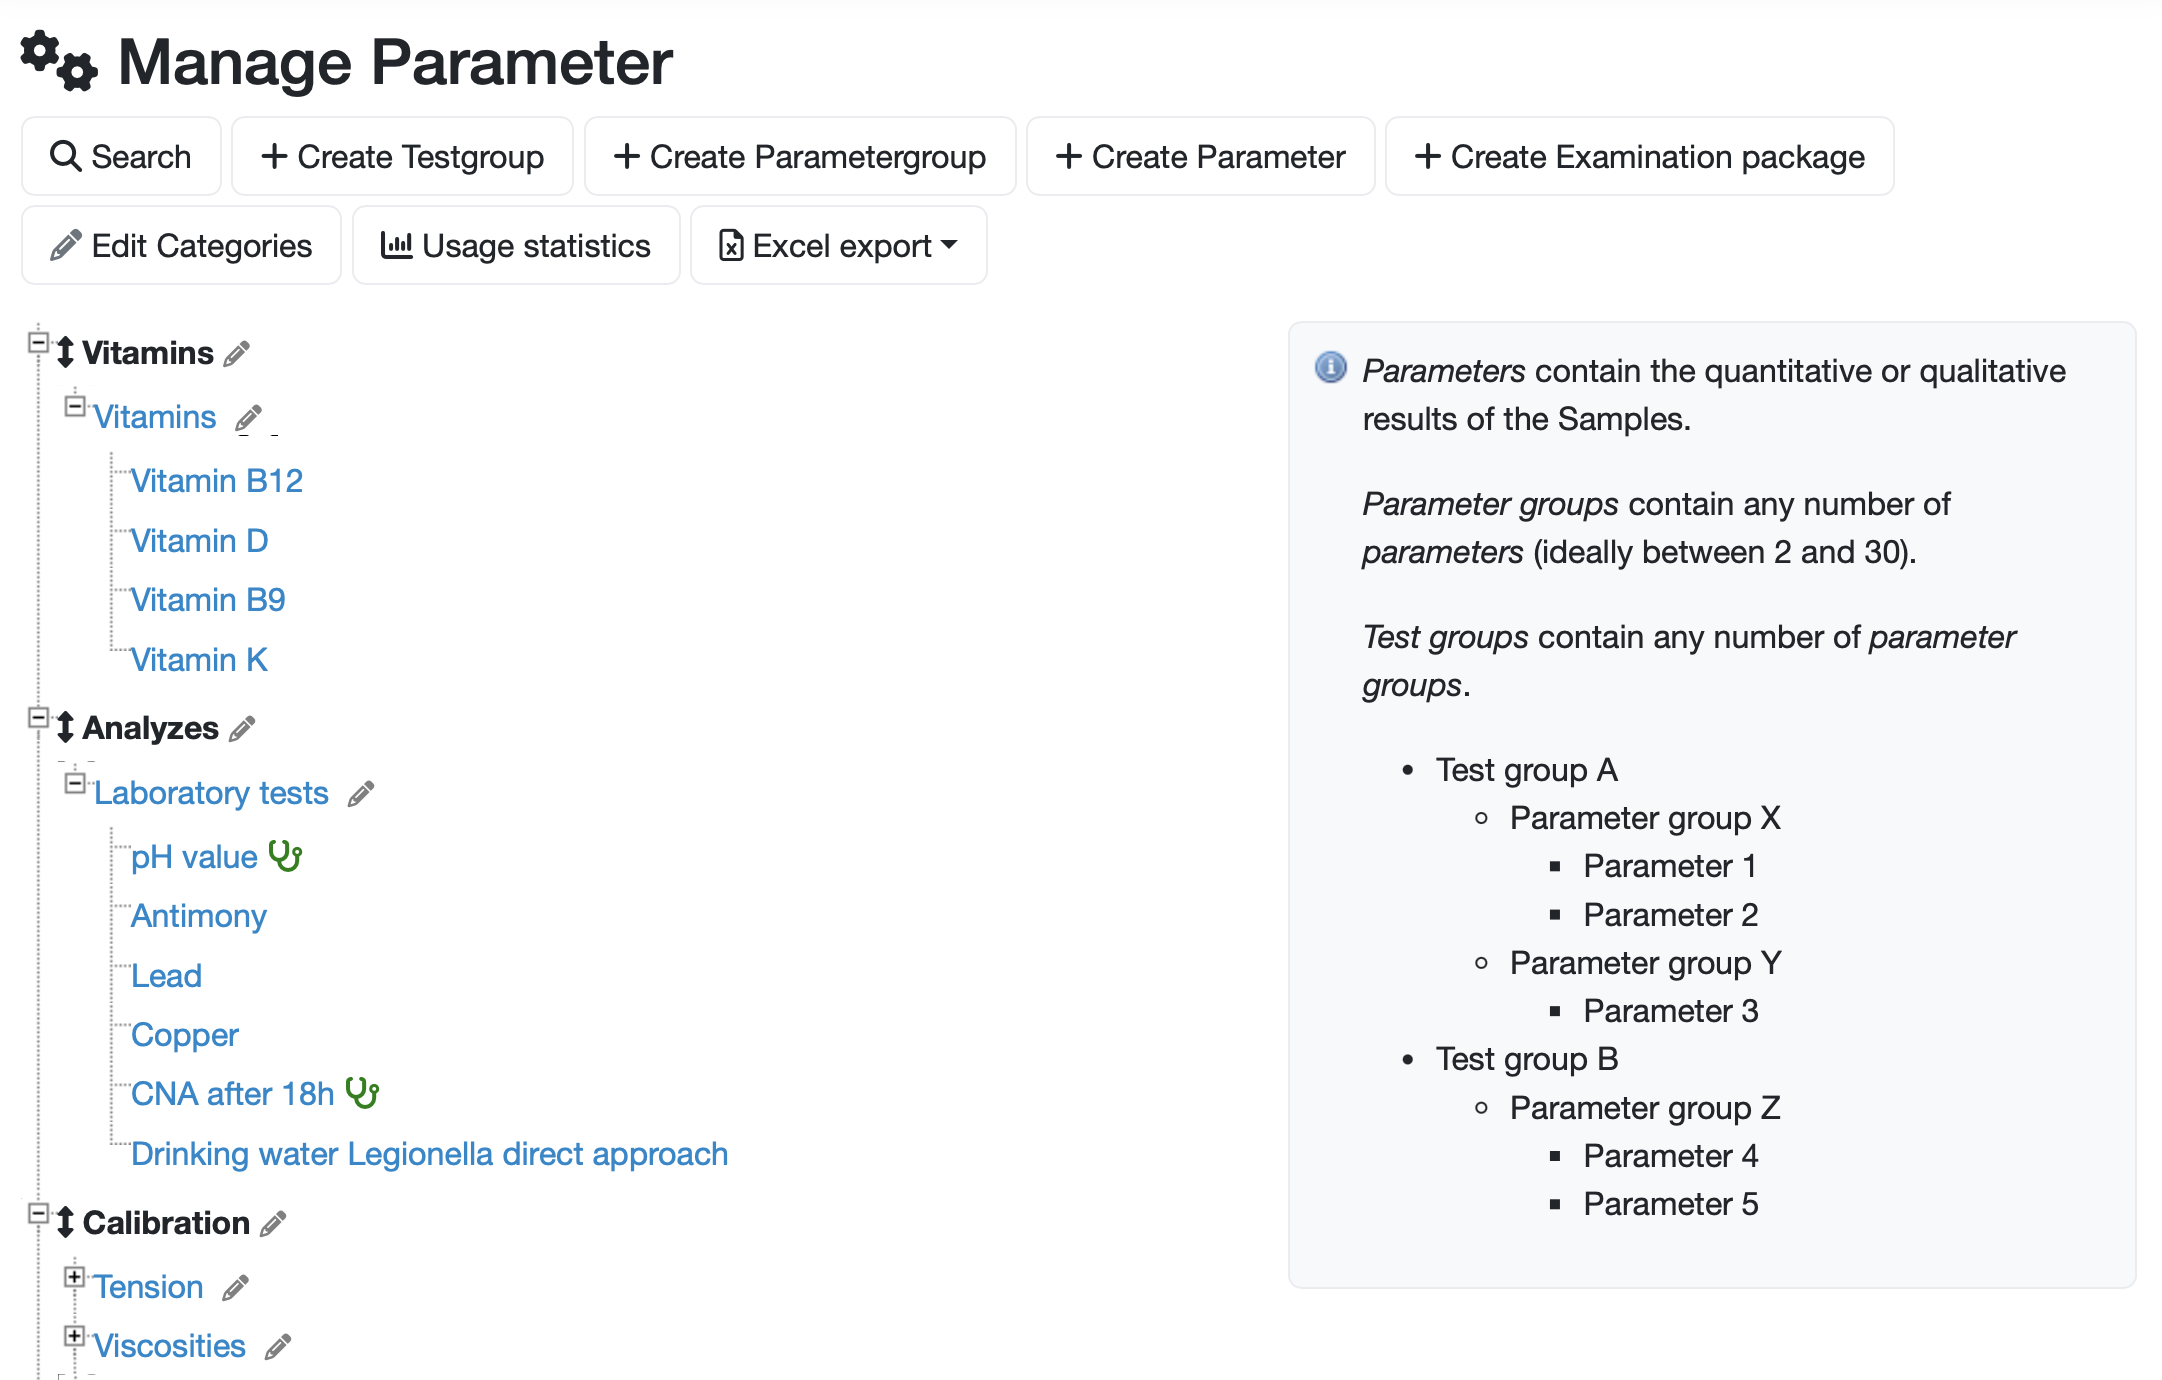
Task: Expand the Tension parameter group
Action: [75, 1277]
